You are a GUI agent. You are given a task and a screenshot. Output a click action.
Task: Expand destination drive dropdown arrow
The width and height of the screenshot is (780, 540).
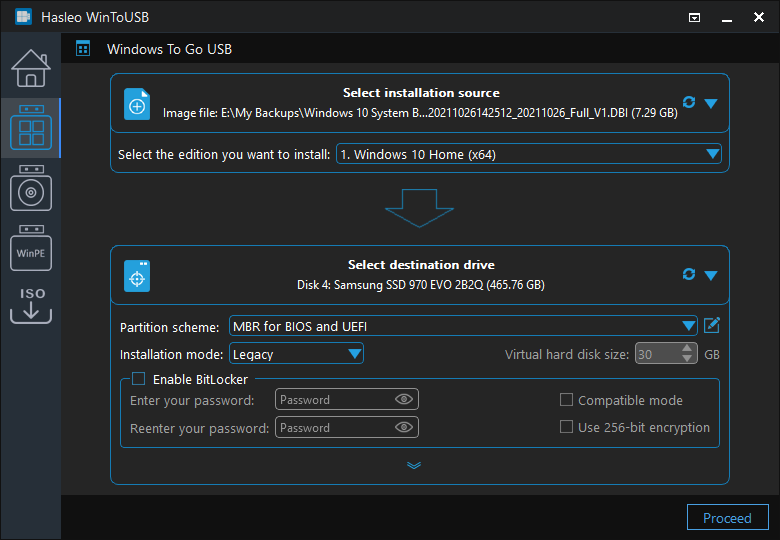(711, 275)
